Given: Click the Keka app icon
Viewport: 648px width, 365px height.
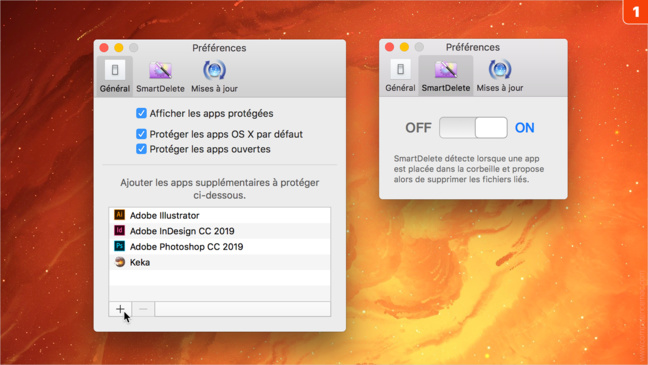Looking at the screenshot, I should tap(119, 262).
